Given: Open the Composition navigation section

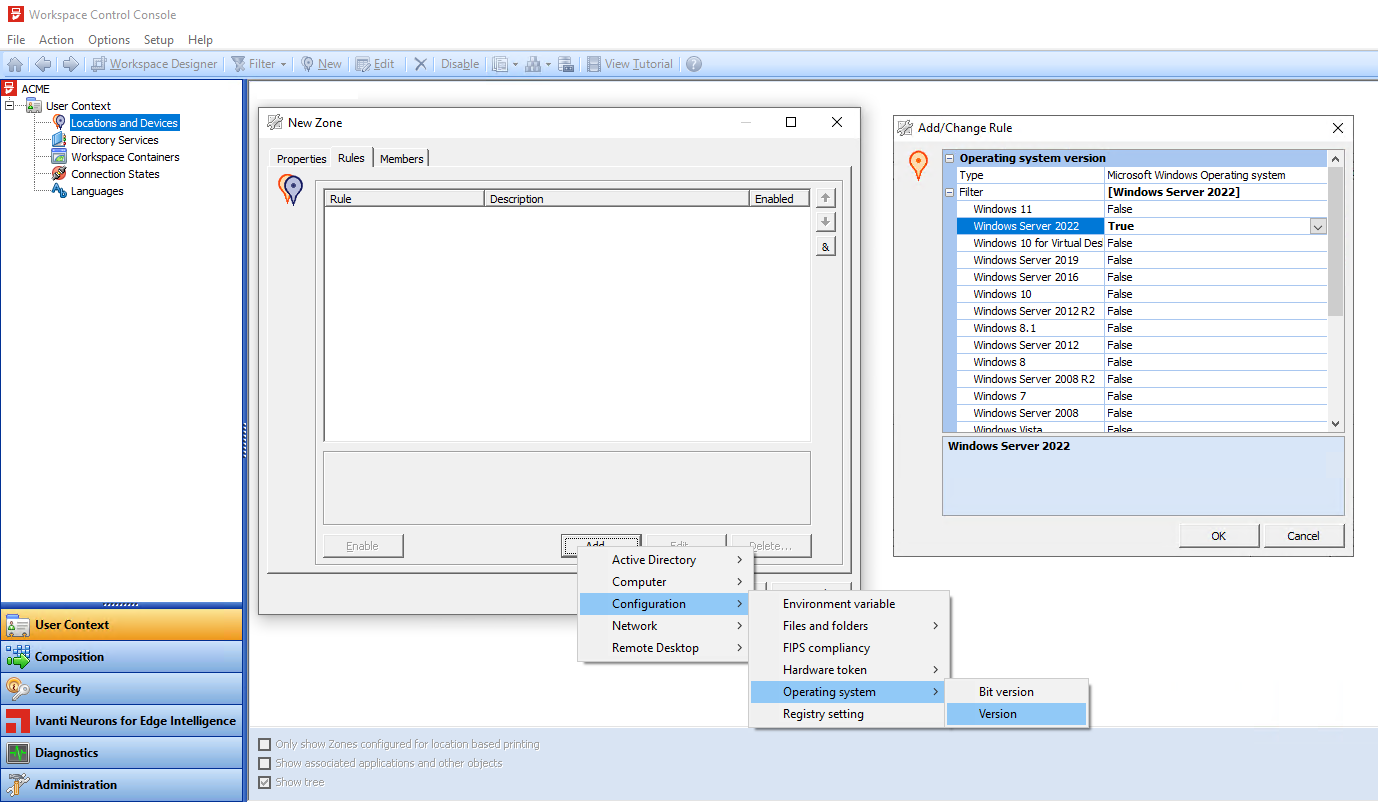Looking at the screenshot, I should [x=121, y=657].
